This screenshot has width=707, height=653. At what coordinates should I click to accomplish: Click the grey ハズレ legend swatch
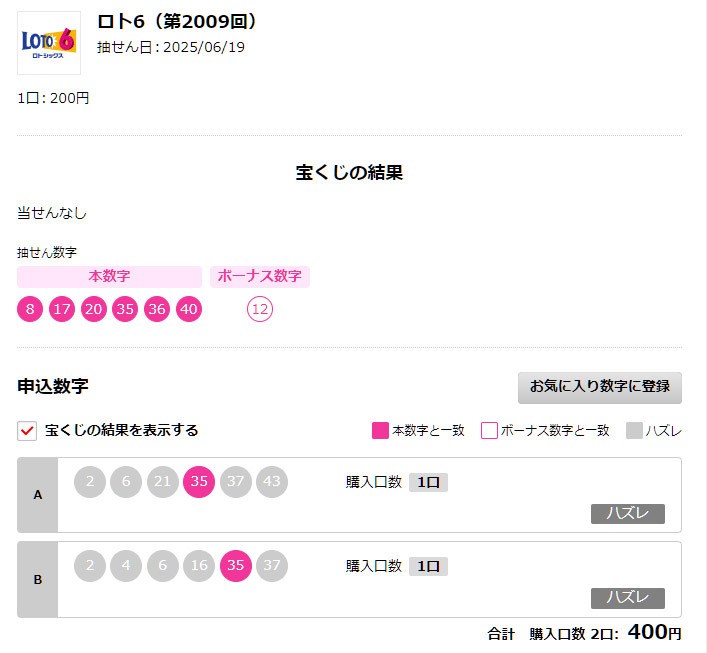634,431
